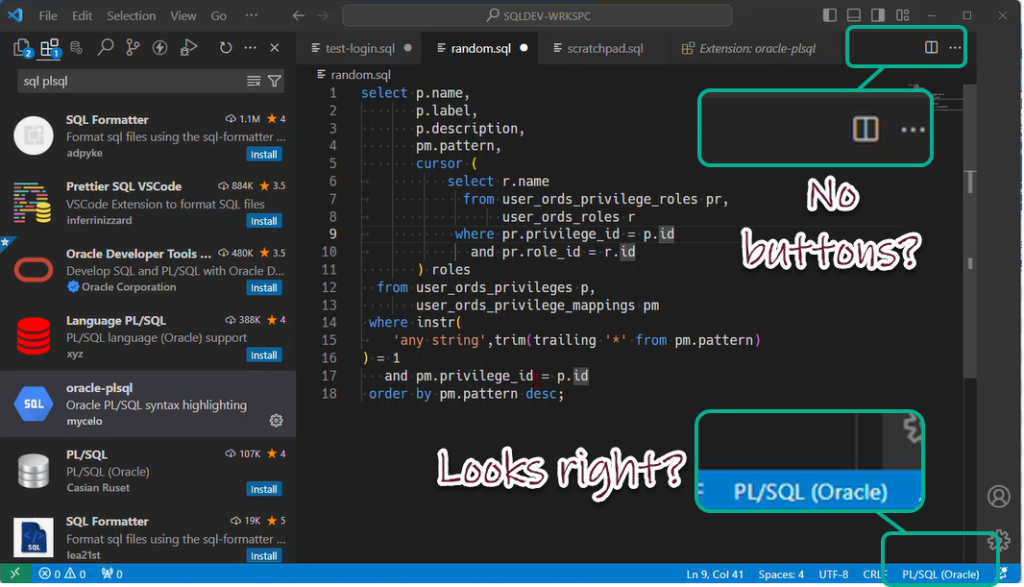Open the Edit menu
Screen dimensions: 1024x587
click(82, 16)
